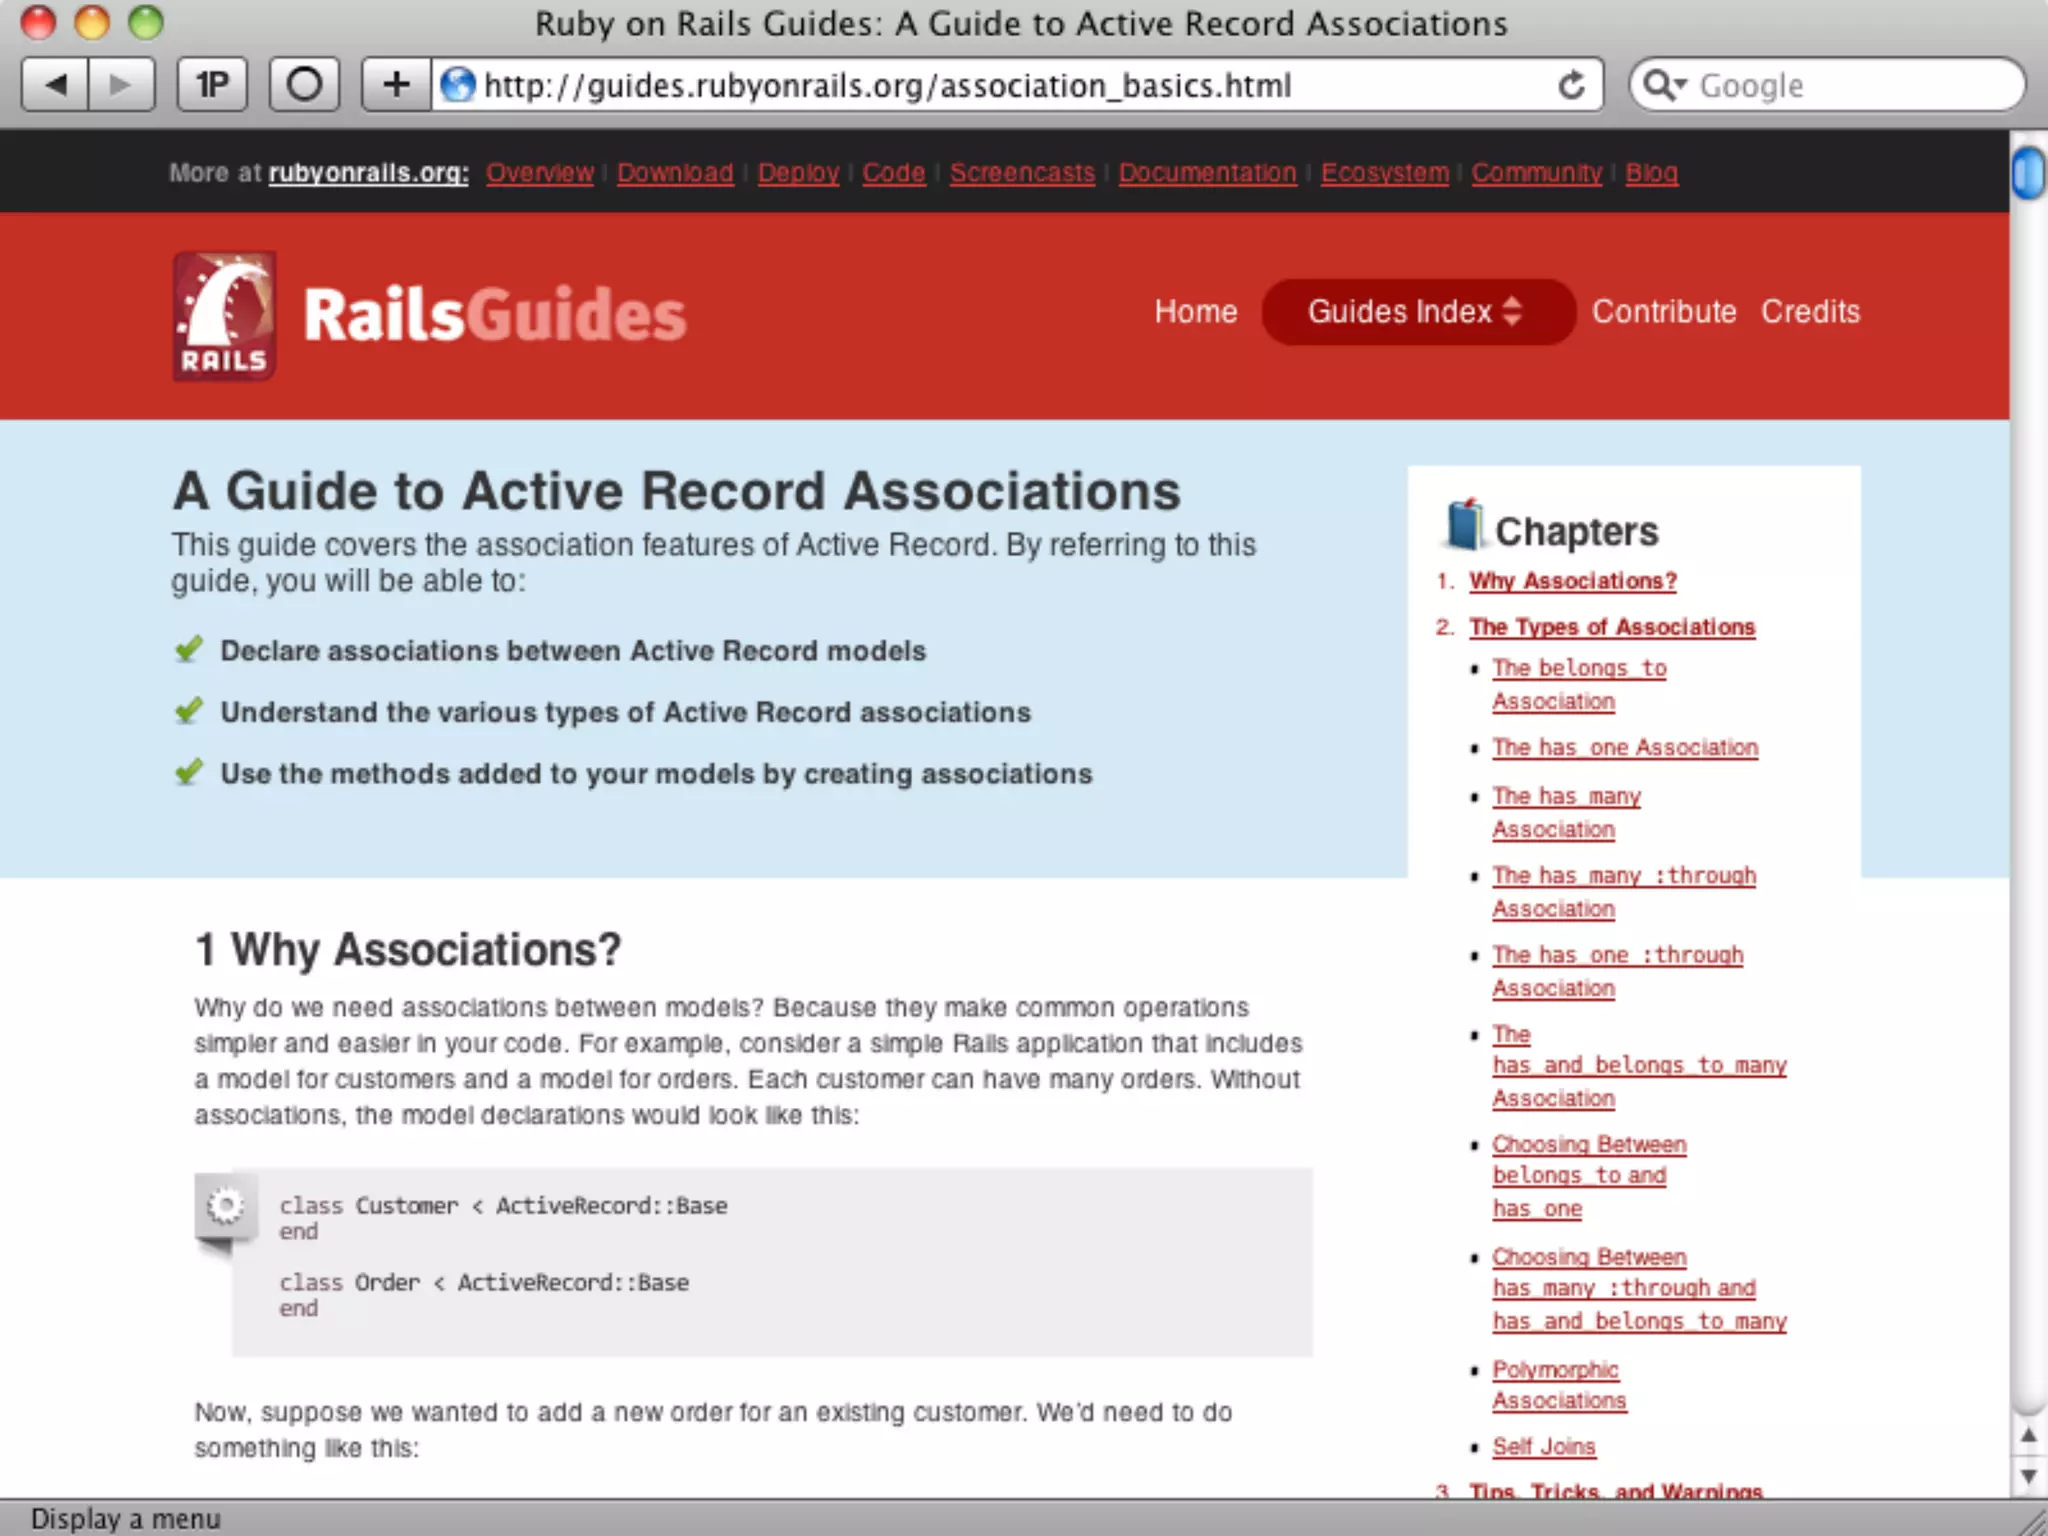Click the plus add bookmark button
The height and width of the screenshot is (1536, 2048).
point(396,85)
